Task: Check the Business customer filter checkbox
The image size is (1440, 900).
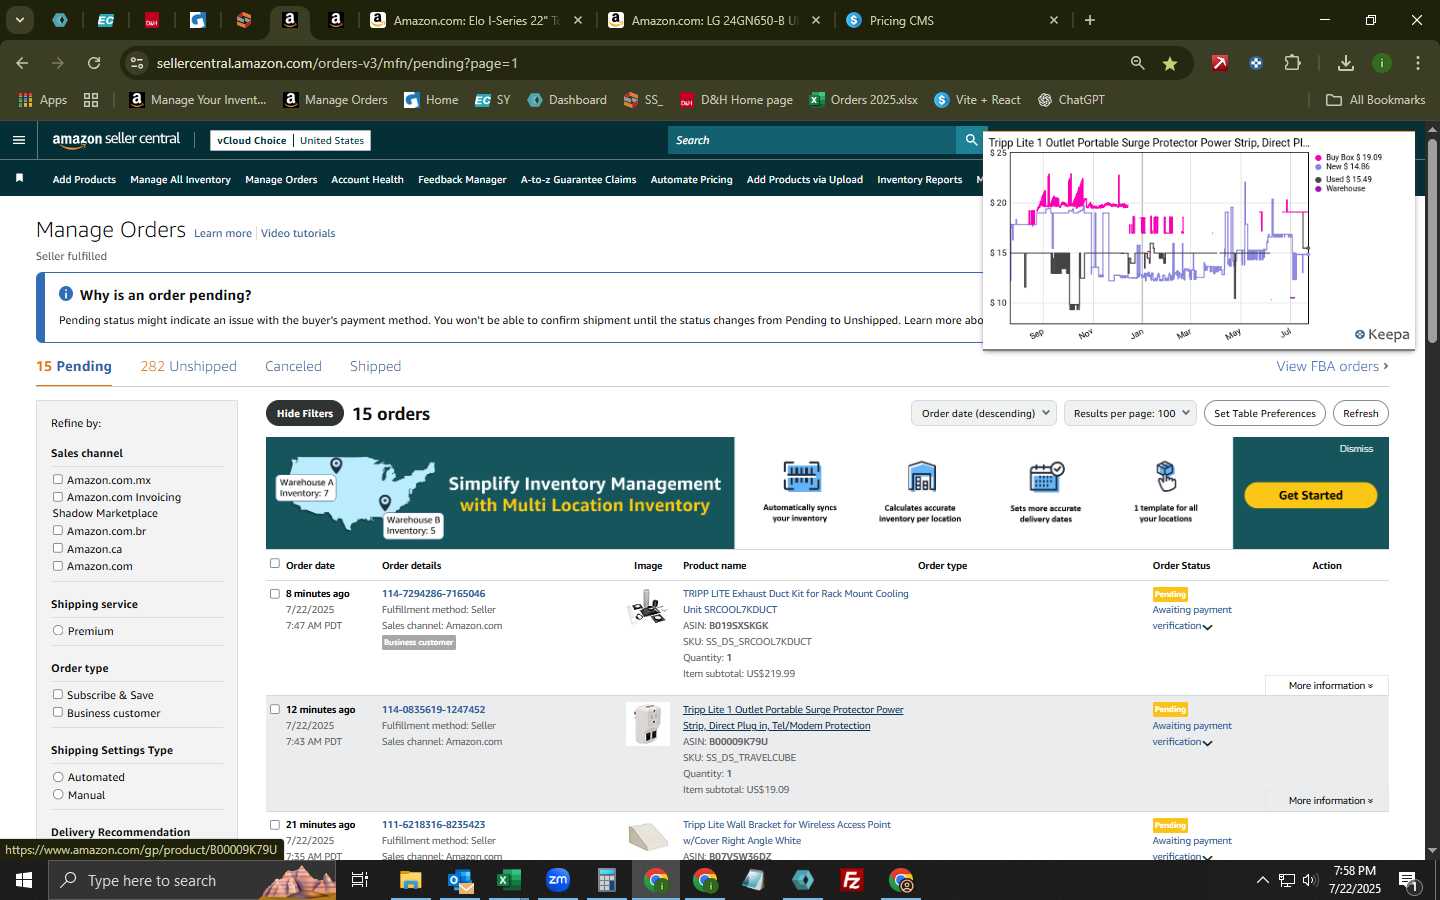Action: point(58,713)
